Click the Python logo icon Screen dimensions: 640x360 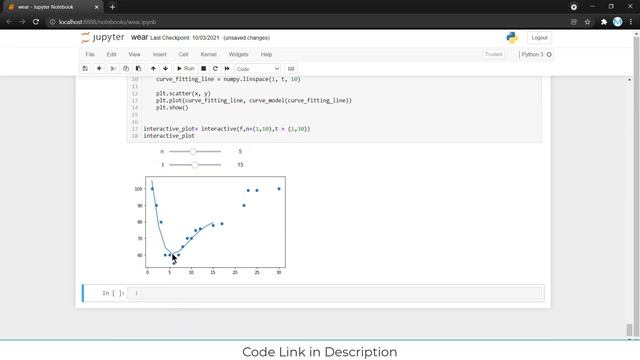(x=512, y=38)
